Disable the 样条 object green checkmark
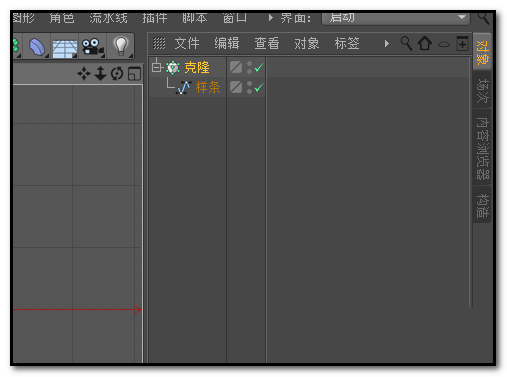Screen dimensions: 507x377 click(x=259, y=88)
